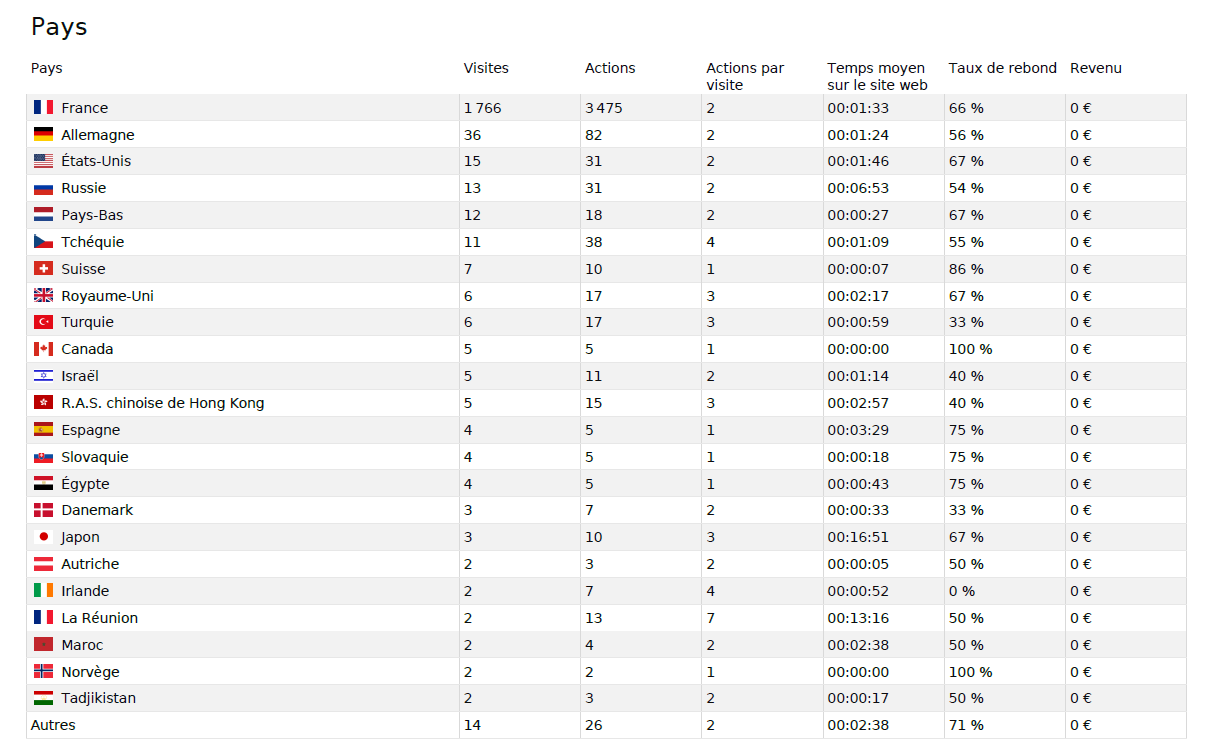Click the Allemagne flag icon
This screenshot has height=751, width=1205.
(x=43, y=135)
